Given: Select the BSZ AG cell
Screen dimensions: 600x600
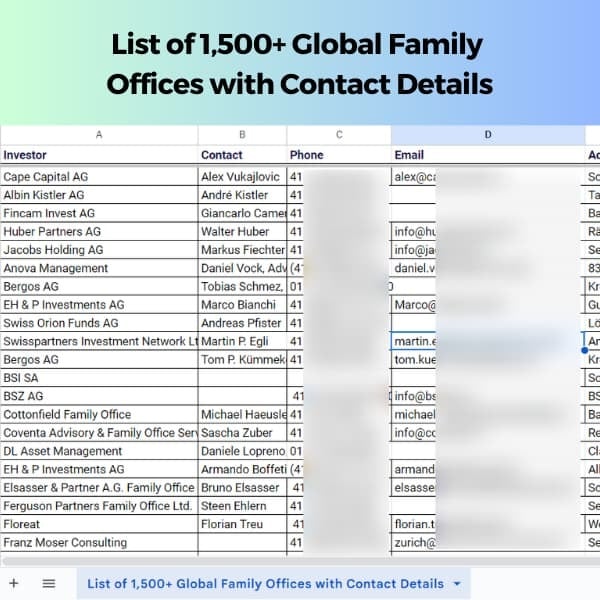Looking at the screenshot, I should (x=99, y=396).
